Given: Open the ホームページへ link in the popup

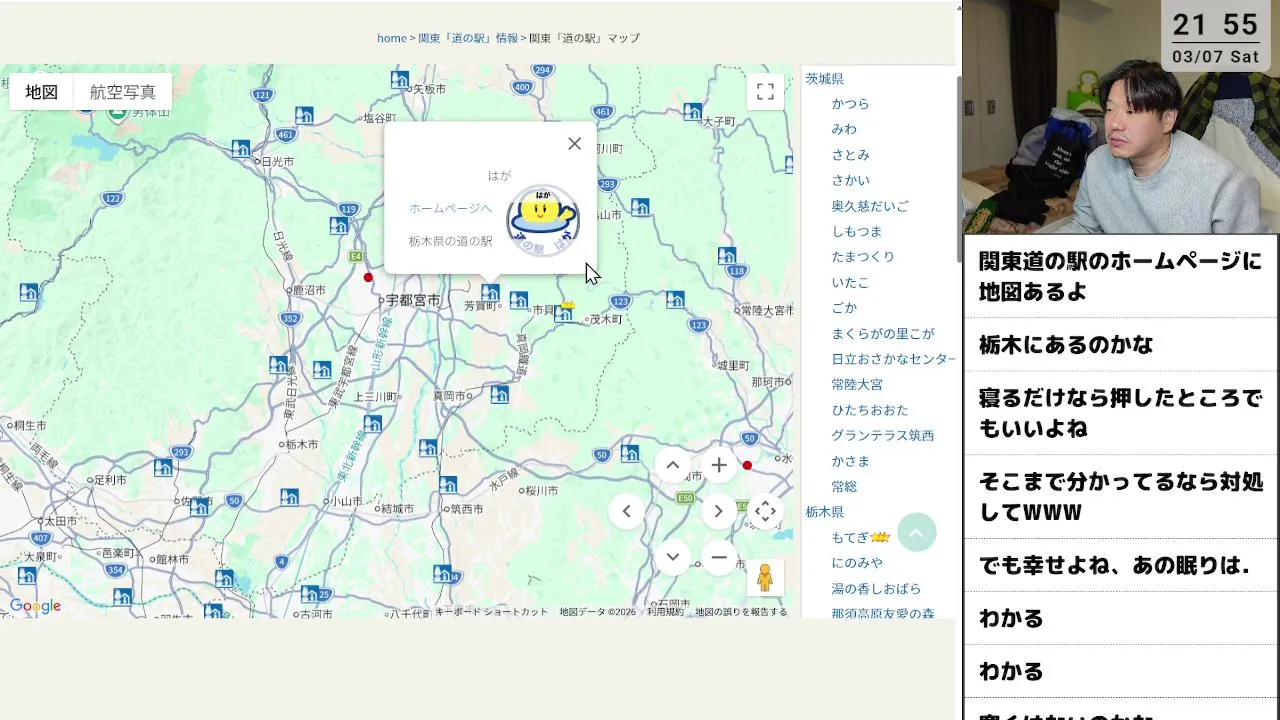Looking at the screenshot, I should tap(450, 208).
